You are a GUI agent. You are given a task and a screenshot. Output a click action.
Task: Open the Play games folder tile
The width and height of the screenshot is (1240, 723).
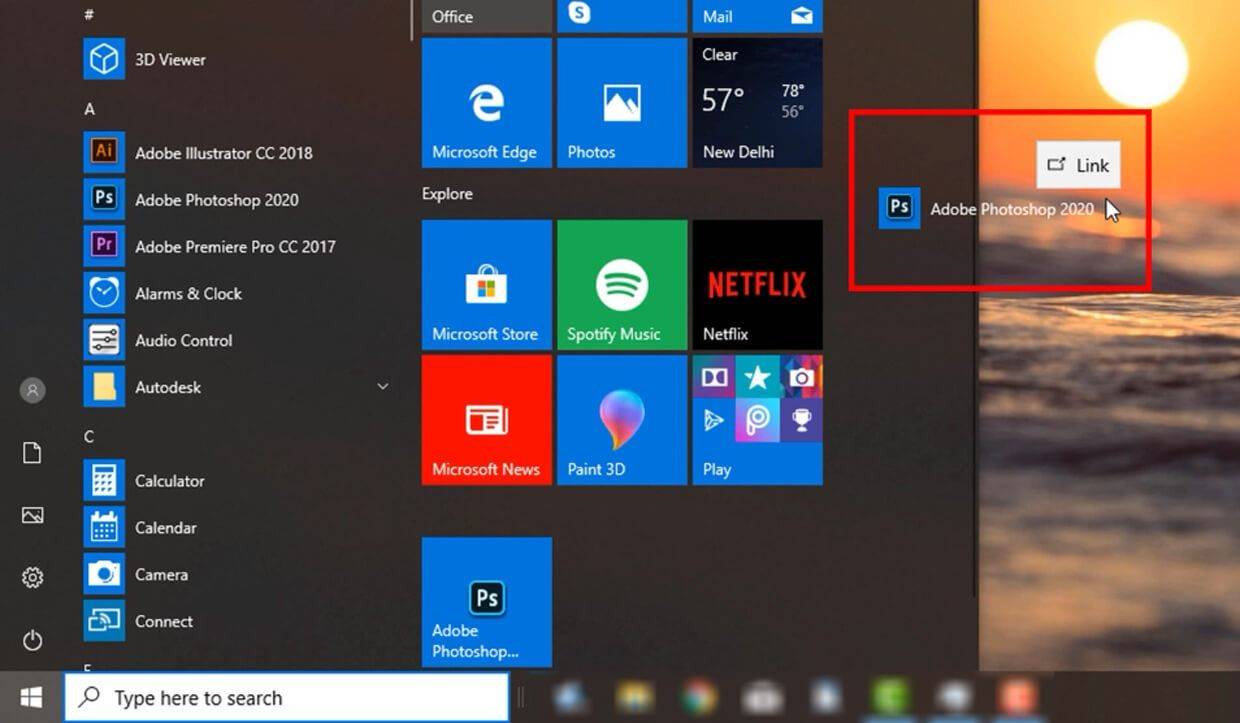point(757,420)
